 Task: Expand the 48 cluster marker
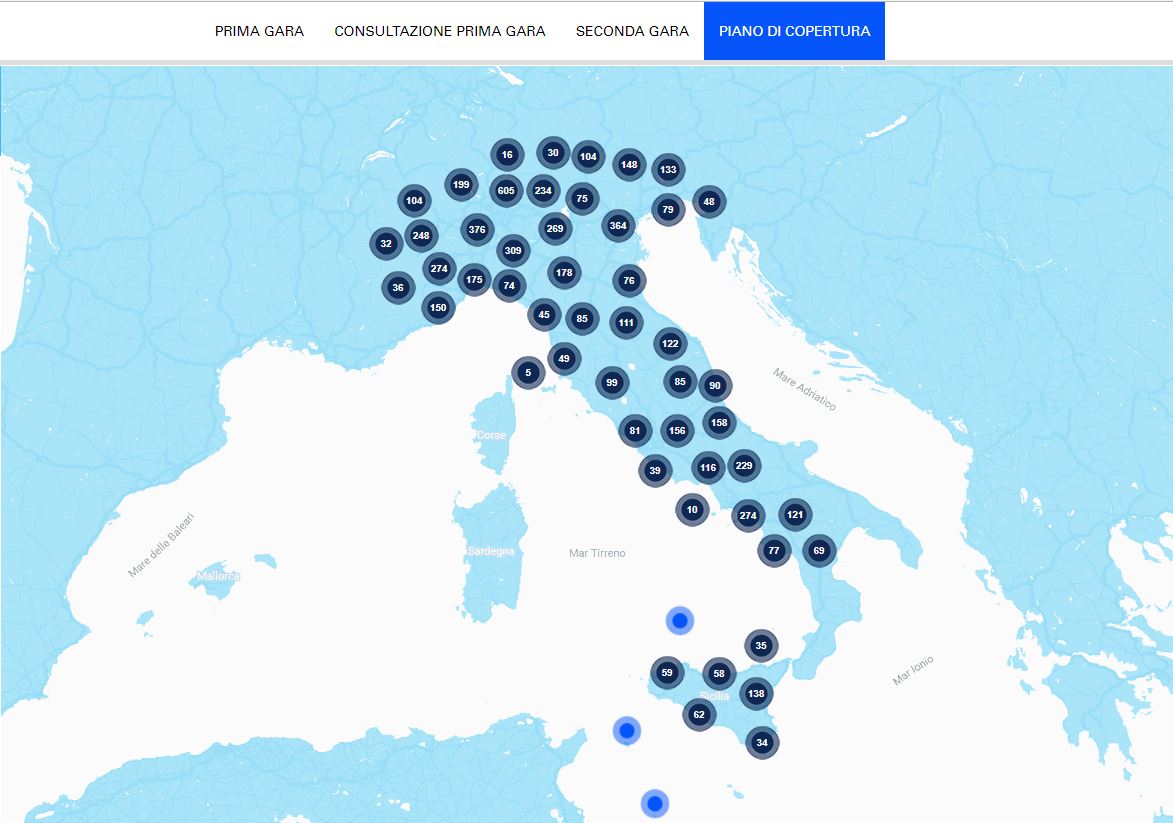click(709, 201)
